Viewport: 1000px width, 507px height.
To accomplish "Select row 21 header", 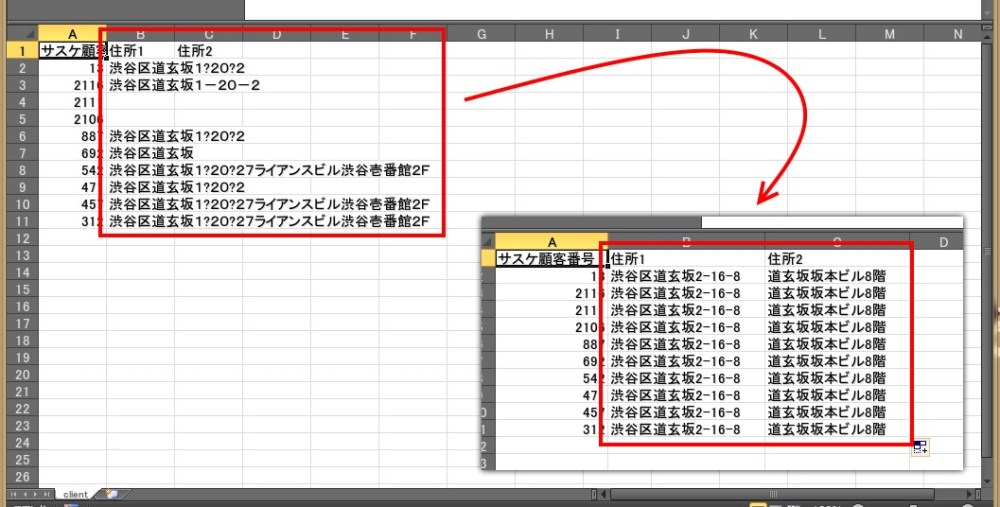I will [23, 392].
